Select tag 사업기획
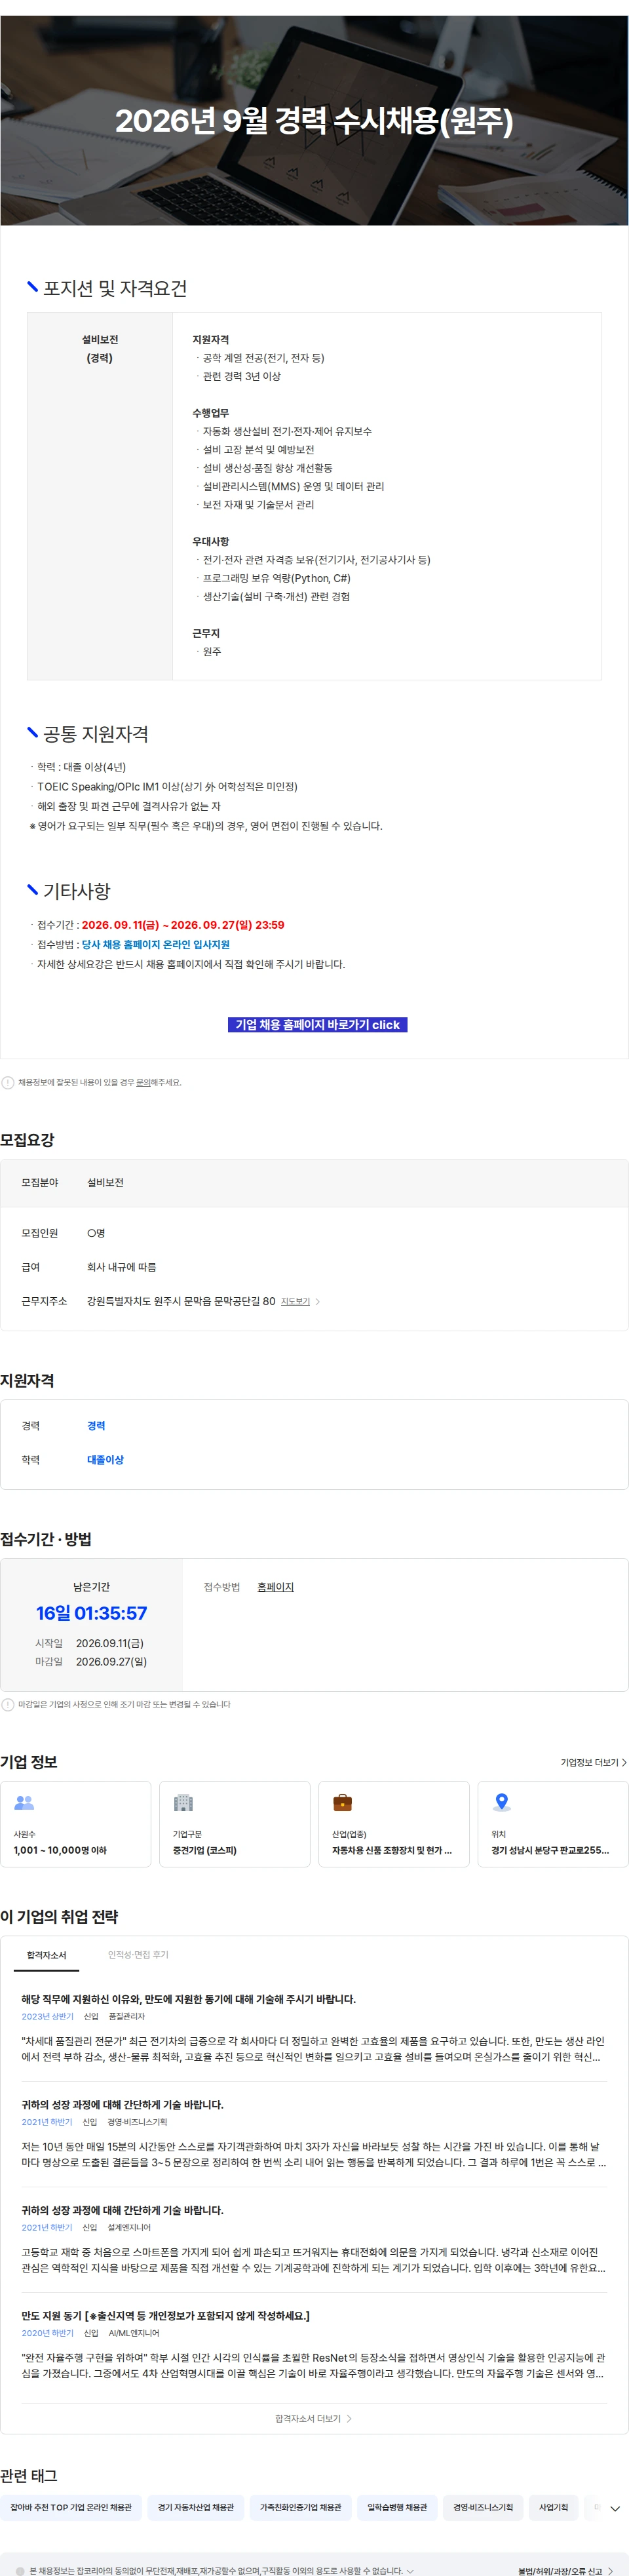629x2576 pixels. tap(553, 2507)
